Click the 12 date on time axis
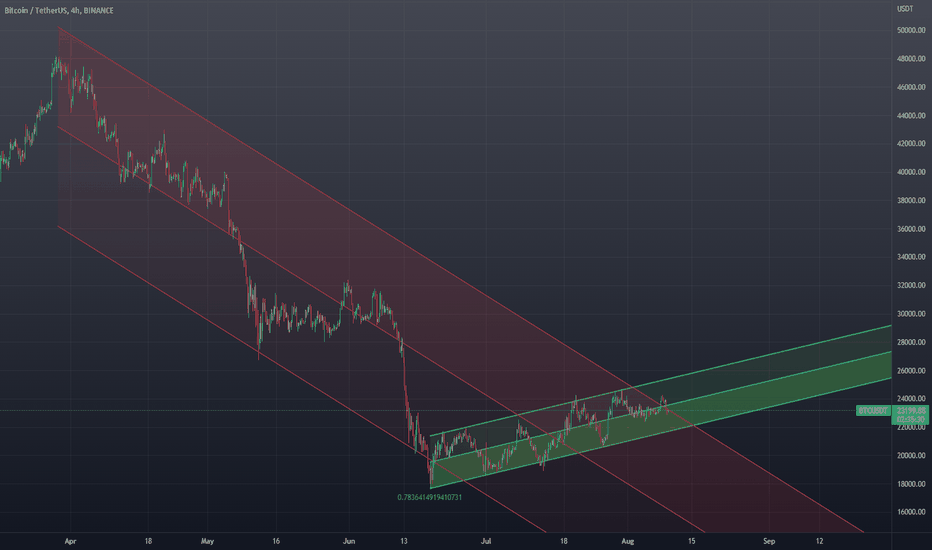The image size is (932, 550). [x=819, y=541]
